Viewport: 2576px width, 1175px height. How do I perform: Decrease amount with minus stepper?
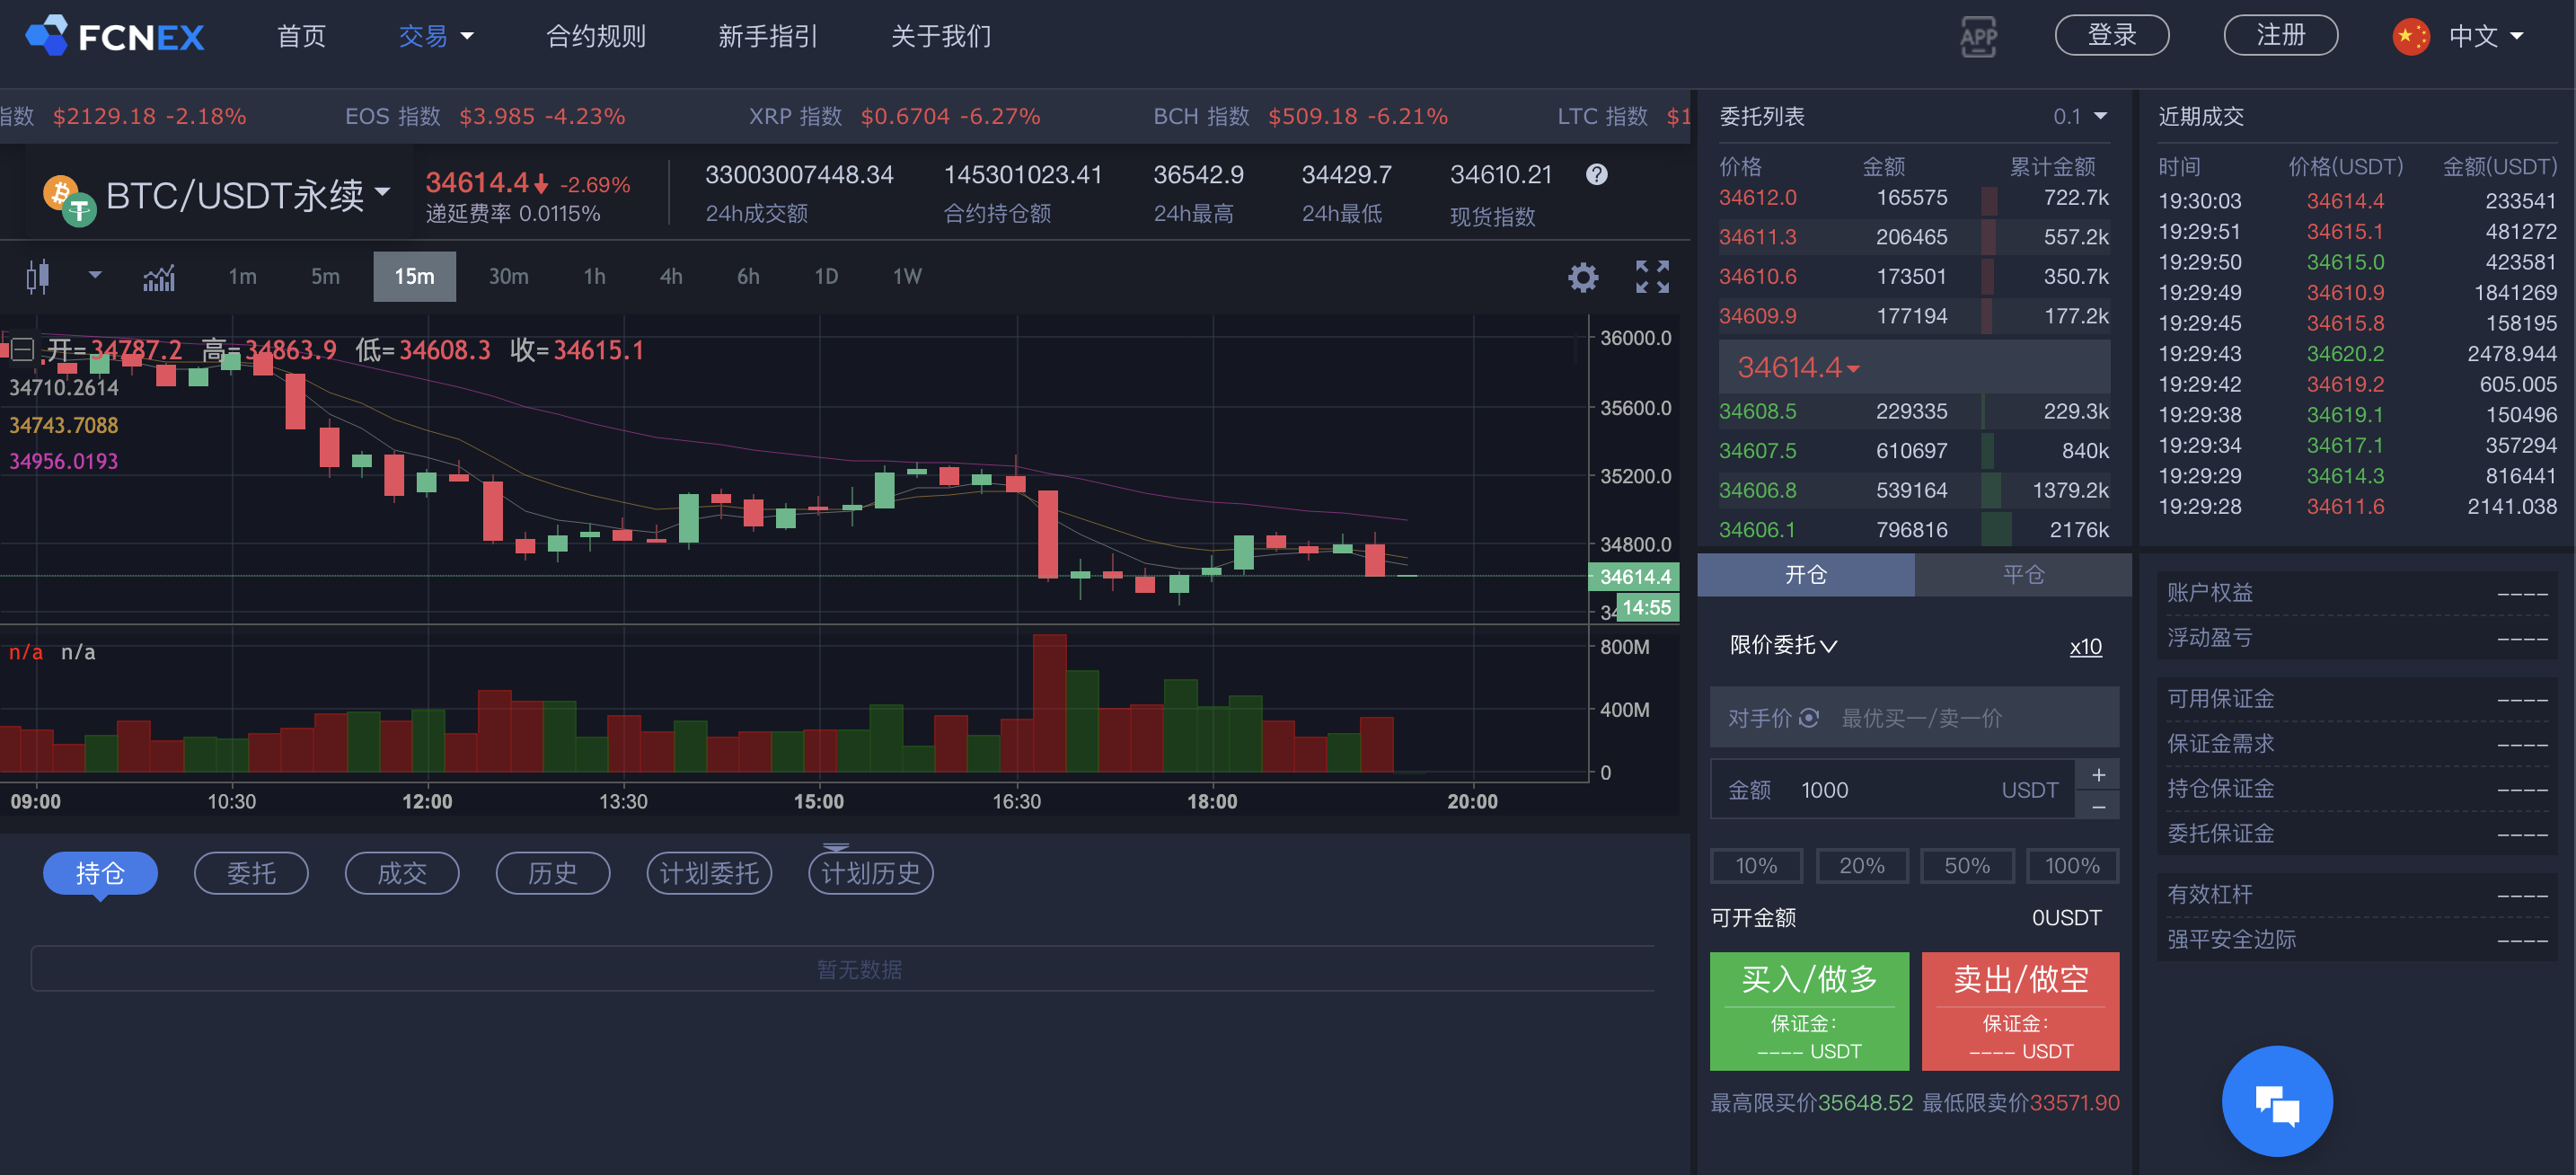pos(2098,805)
